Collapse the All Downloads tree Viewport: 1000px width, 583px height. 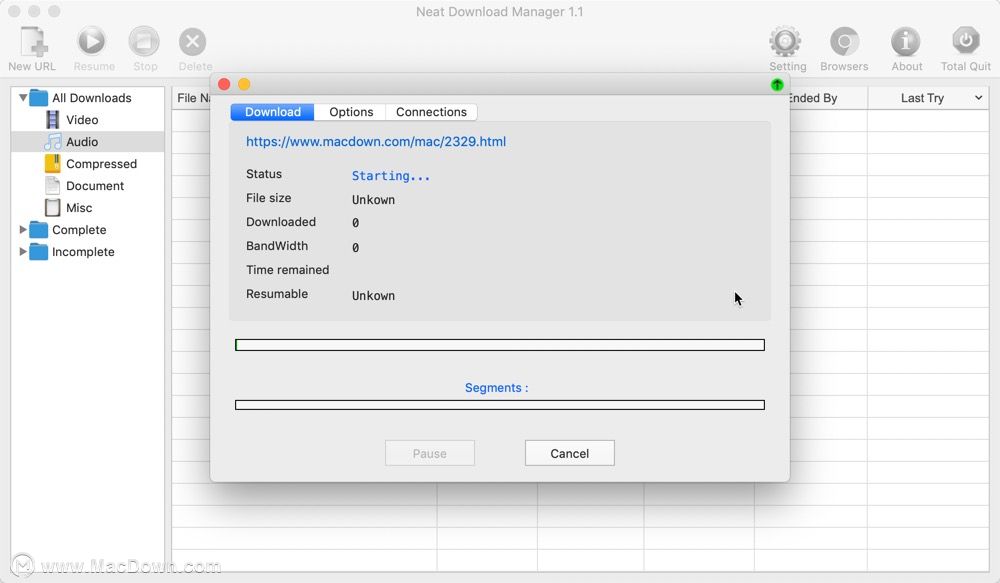pyautogui.click(x=23, y=98)
